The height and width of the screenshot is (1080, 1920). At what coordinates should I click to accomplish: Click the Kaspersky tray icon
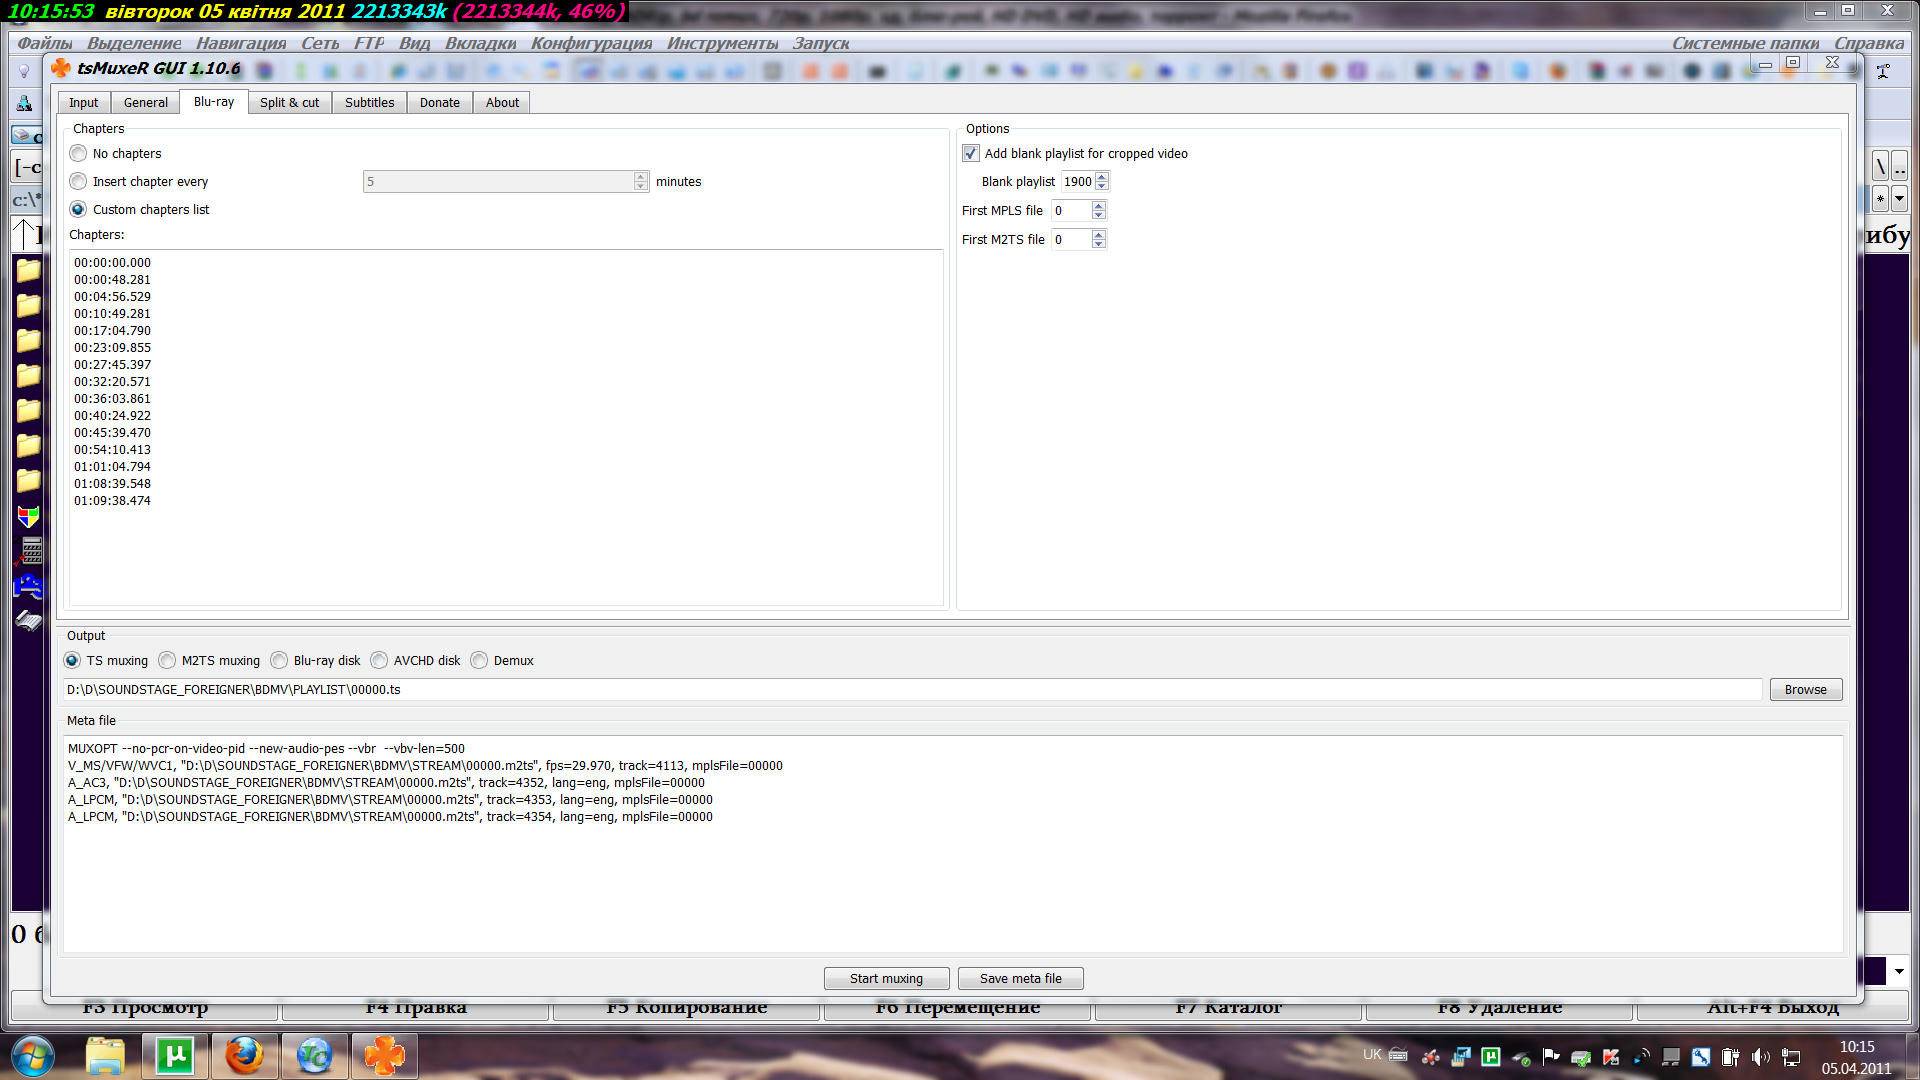tap(1611, 1057)
